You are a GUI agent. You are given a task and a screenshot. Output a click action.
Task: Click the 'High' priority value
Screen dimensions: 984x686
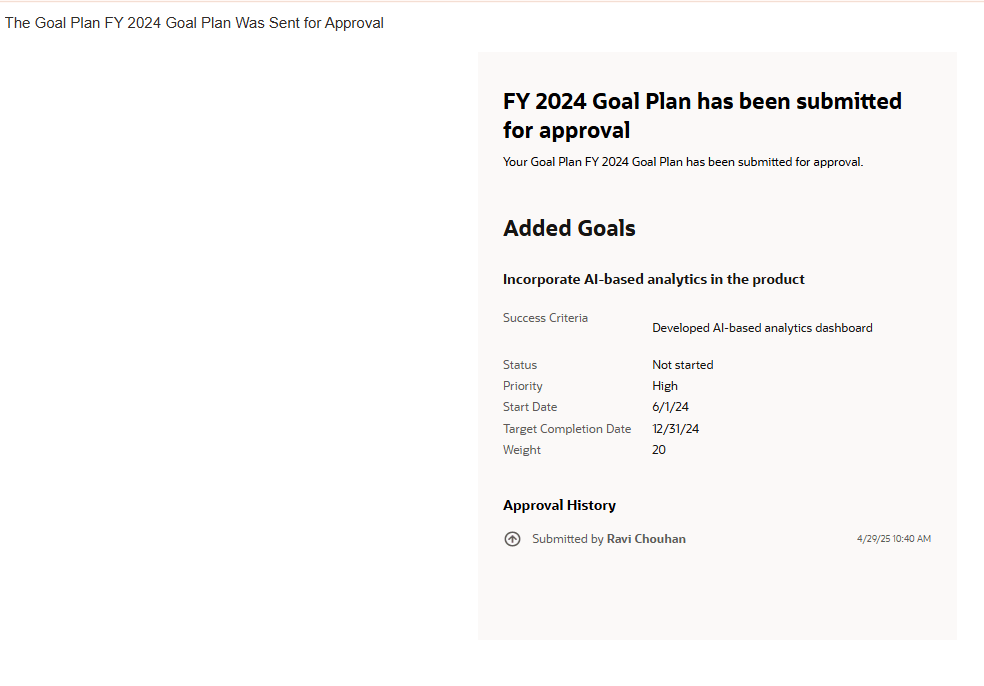665,386
